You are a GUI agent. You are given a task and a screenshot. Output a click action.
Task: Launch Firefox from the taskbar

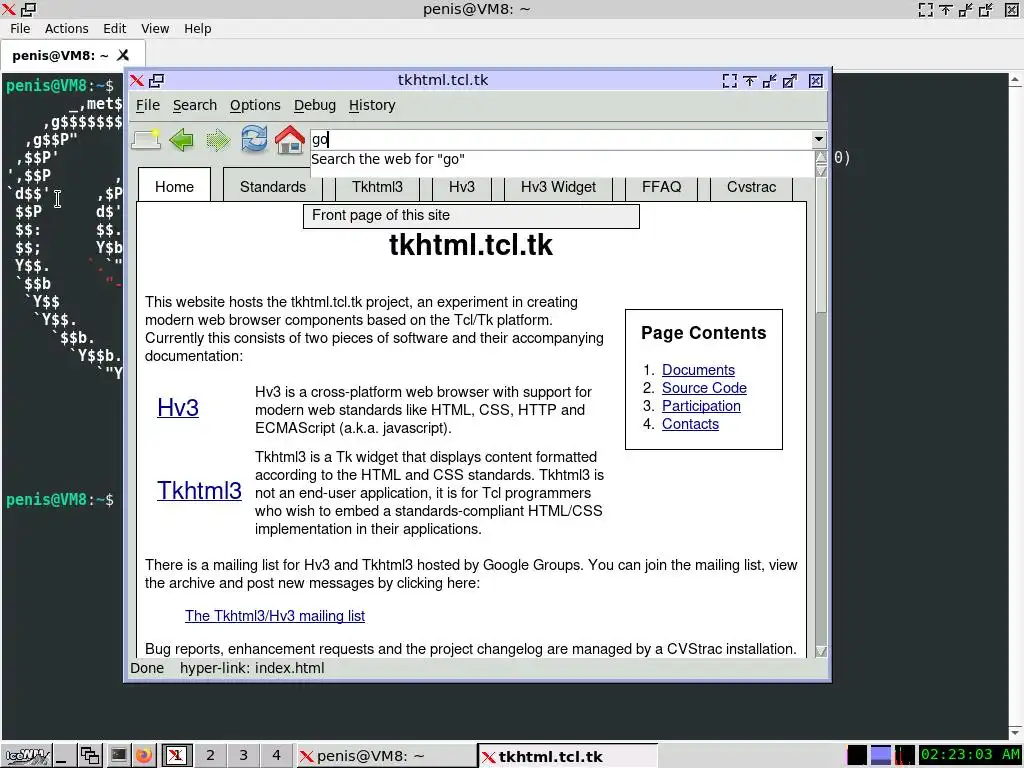144,756
